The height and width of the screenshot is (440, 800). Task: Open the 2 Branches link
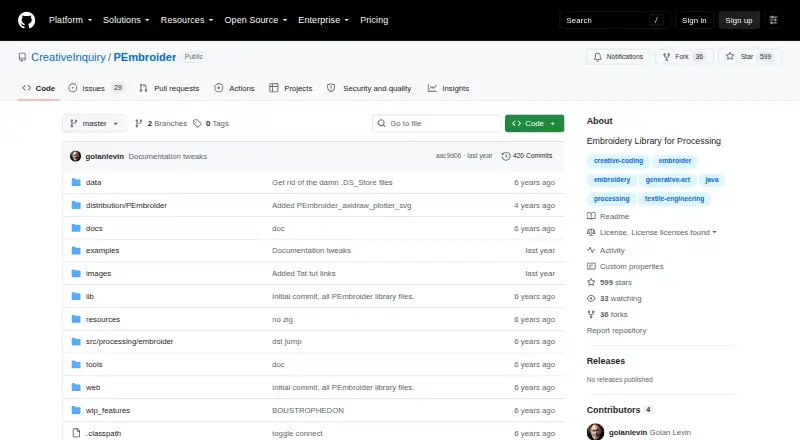point(161,124)
